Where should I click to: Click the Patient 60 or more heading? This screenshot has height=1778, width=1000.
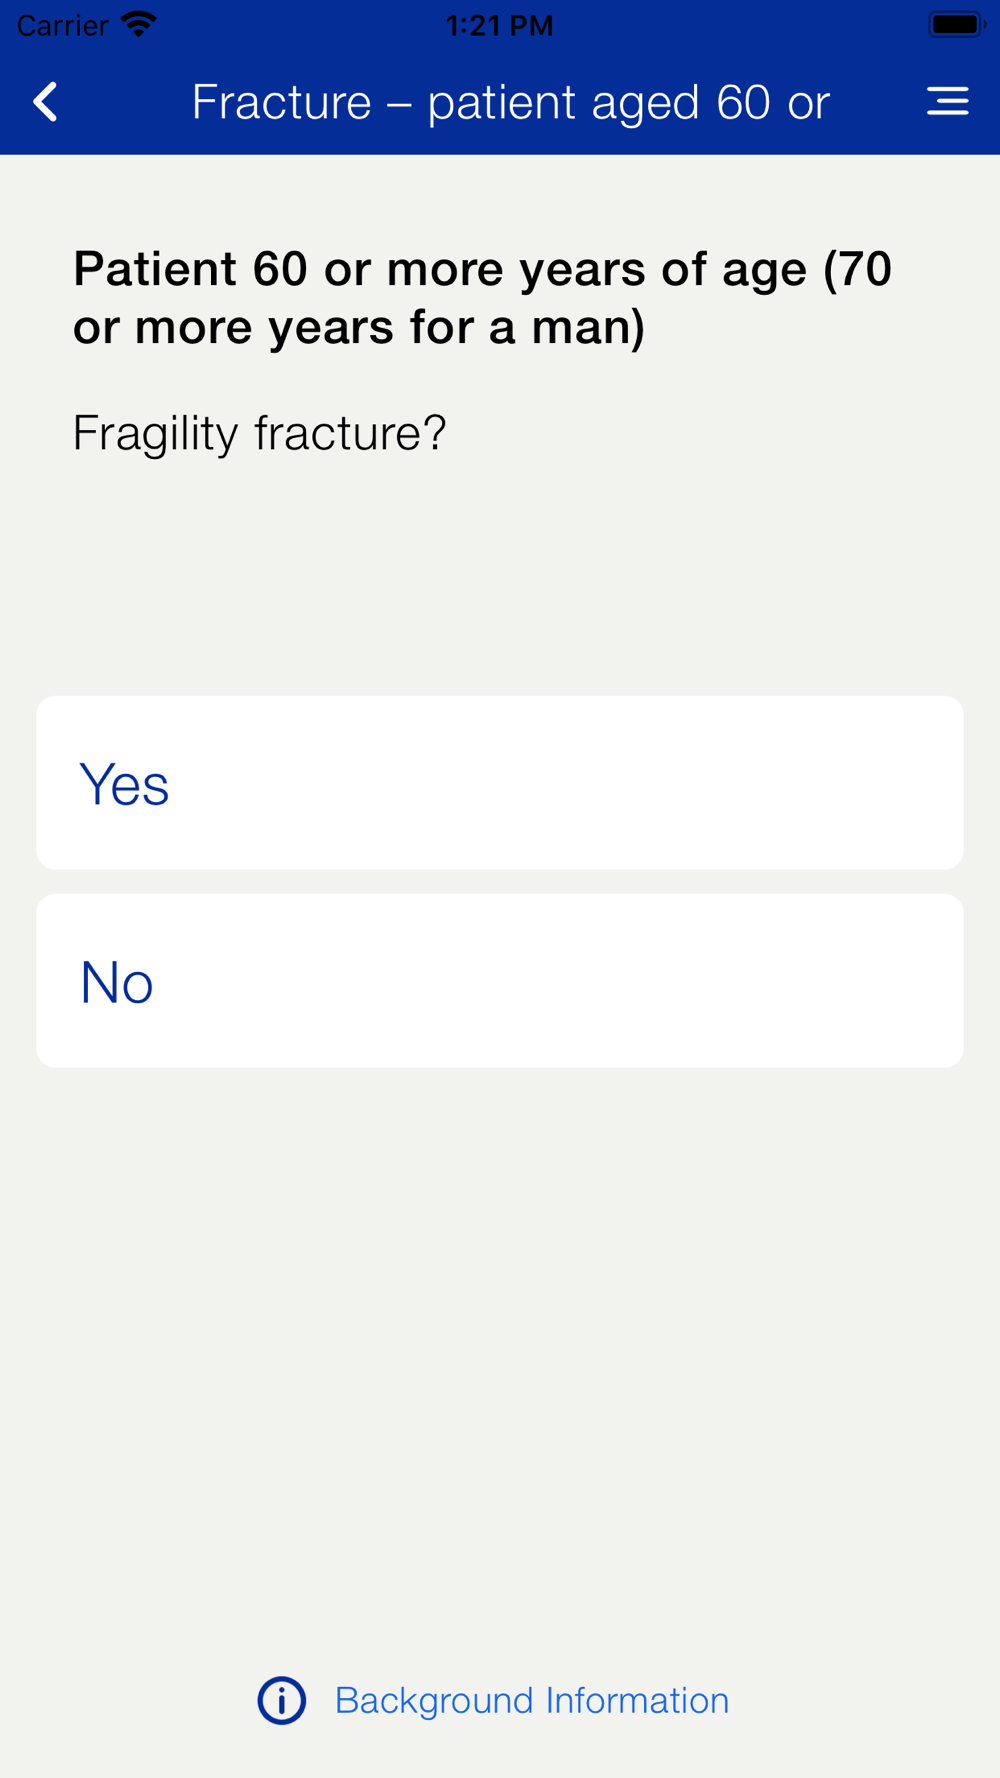pos(482,297)
